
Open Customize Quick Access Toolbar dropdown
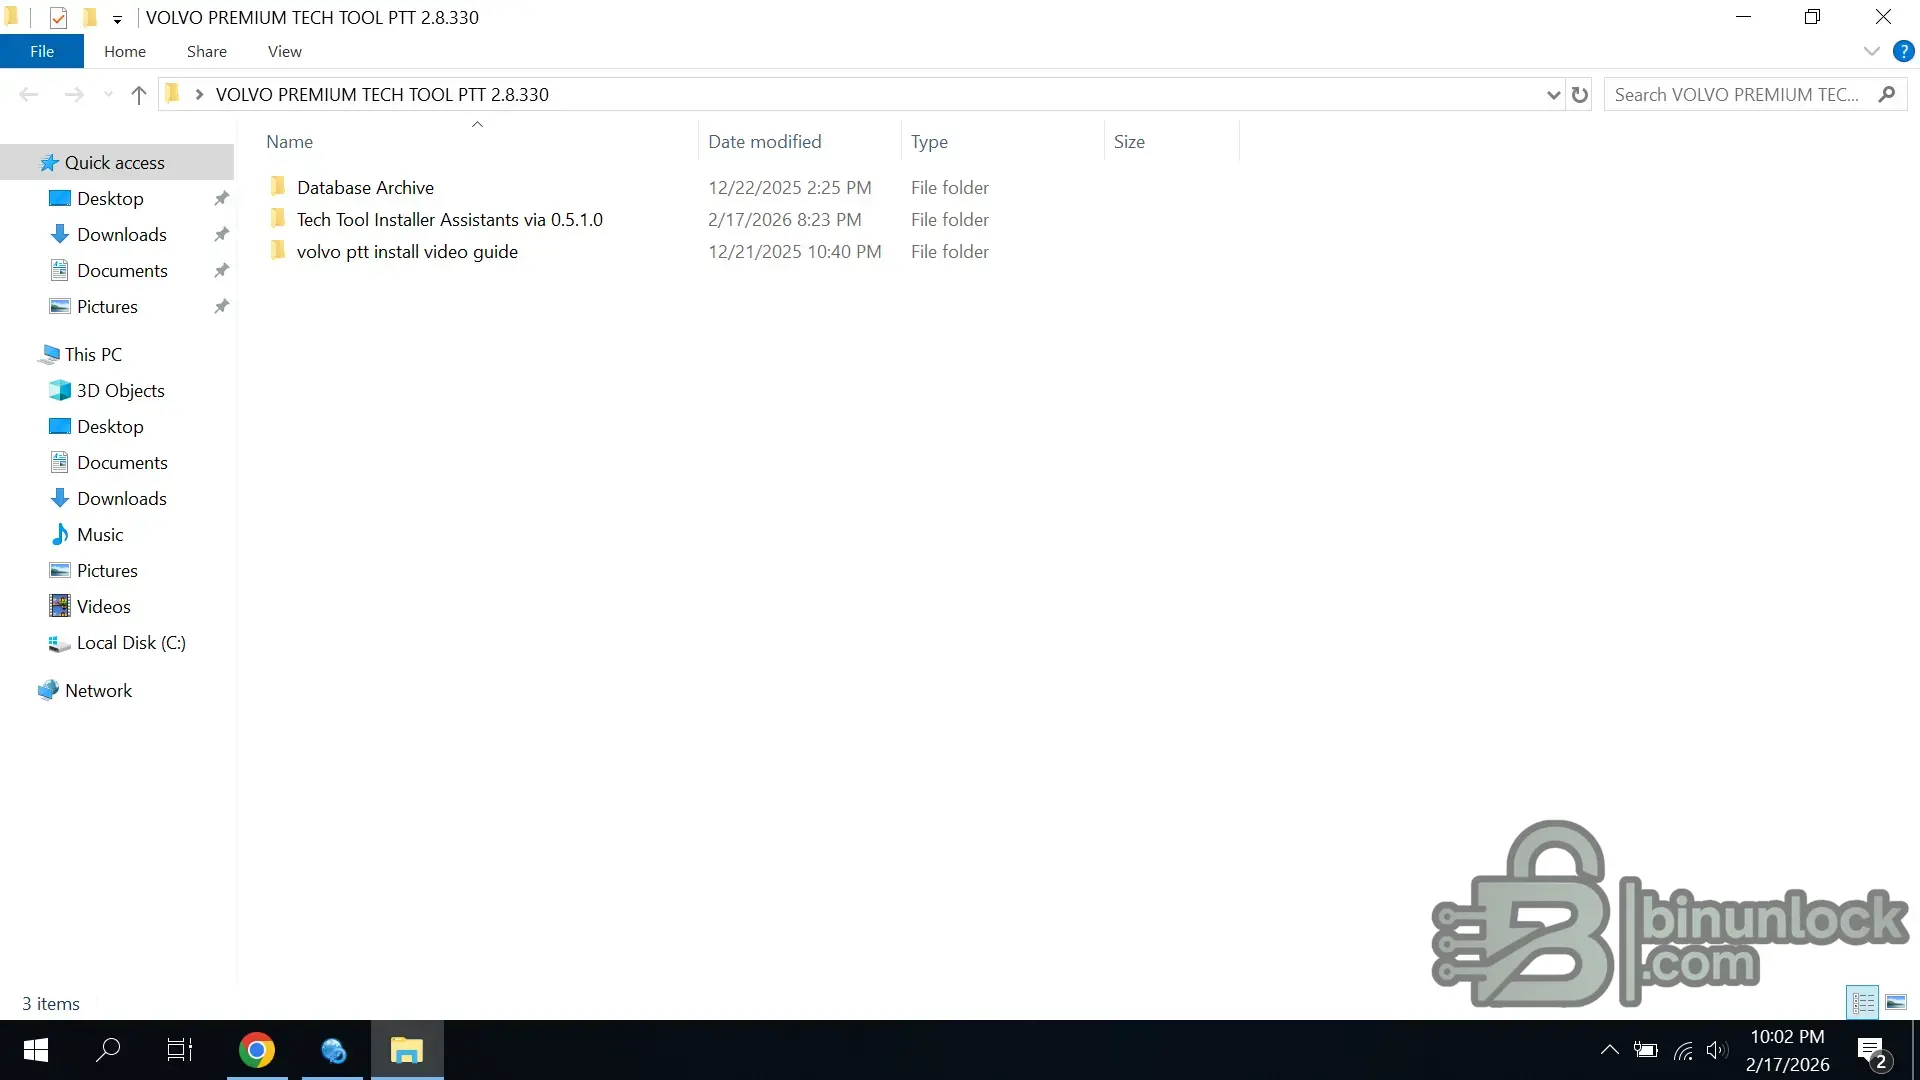tap(117, 19)
